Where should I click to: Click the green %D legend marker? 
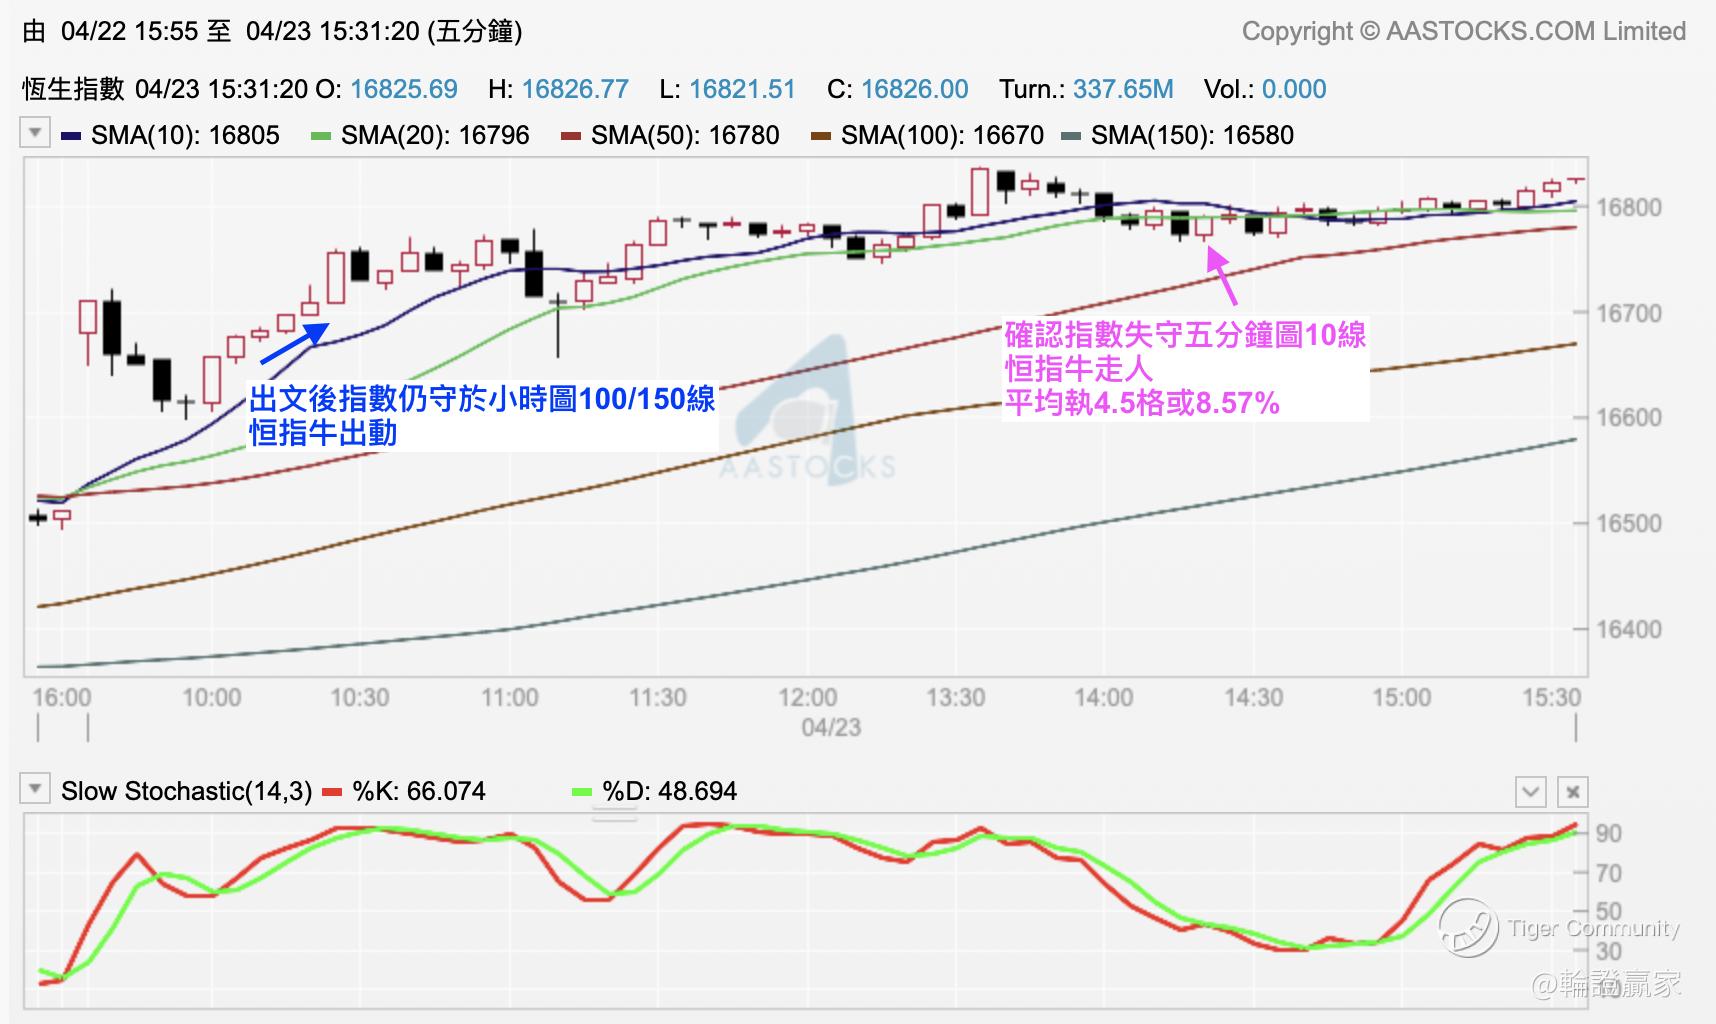click(x=582, y=792)
